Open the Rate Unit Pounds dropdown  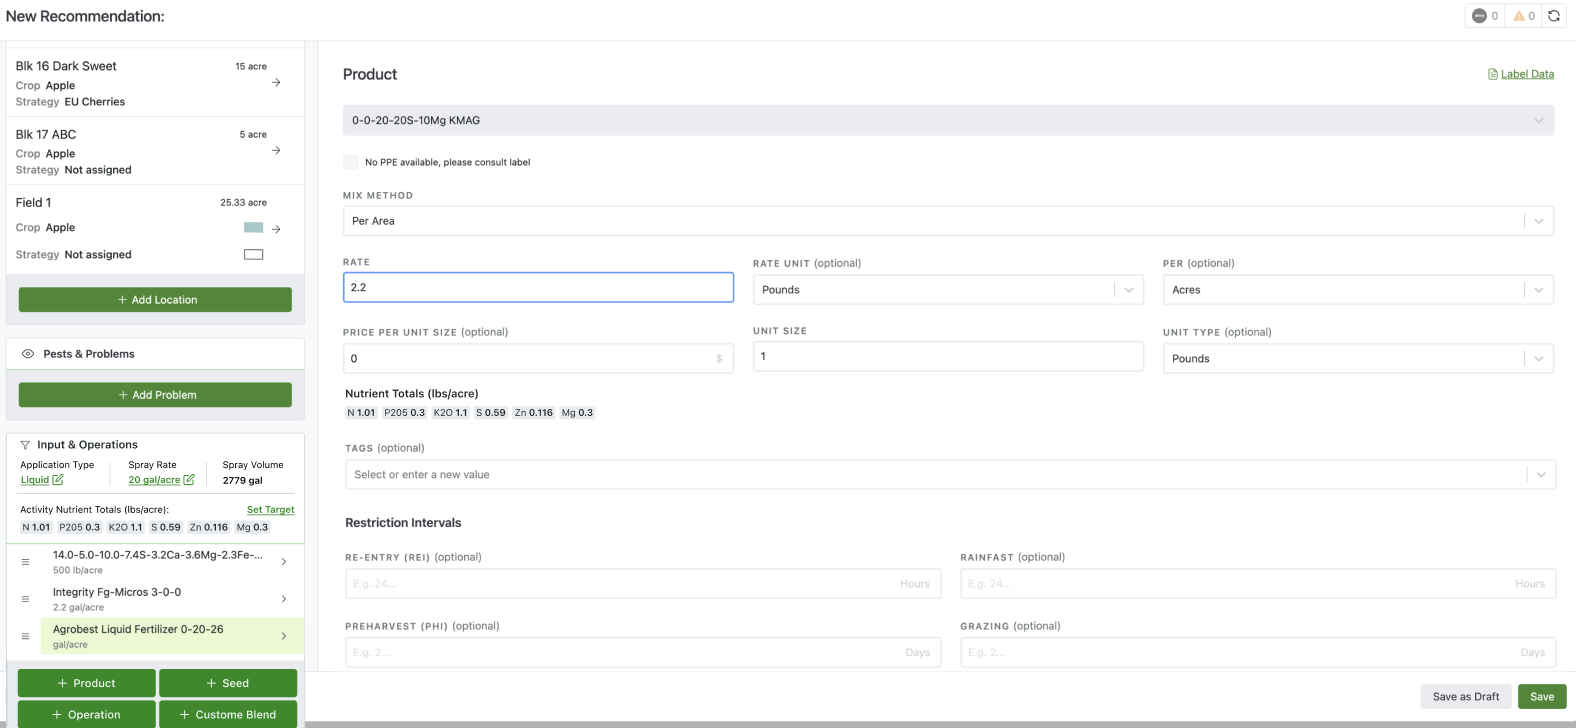(x=948, y=290)
